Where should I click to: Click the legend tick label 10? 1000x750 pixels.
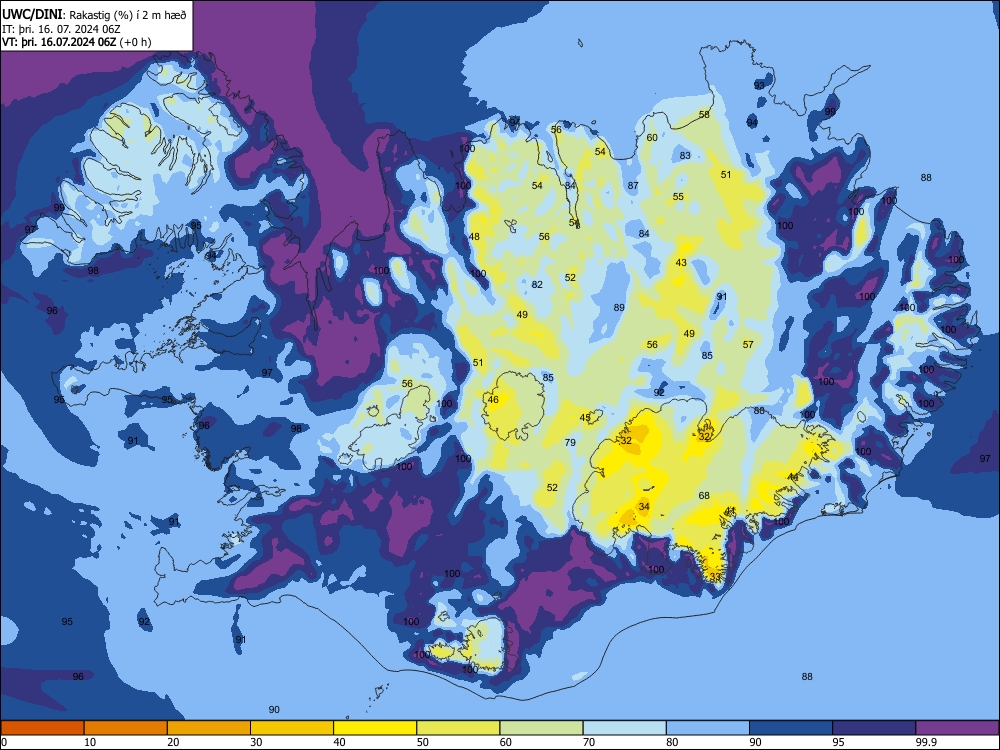tap(90, 742)
